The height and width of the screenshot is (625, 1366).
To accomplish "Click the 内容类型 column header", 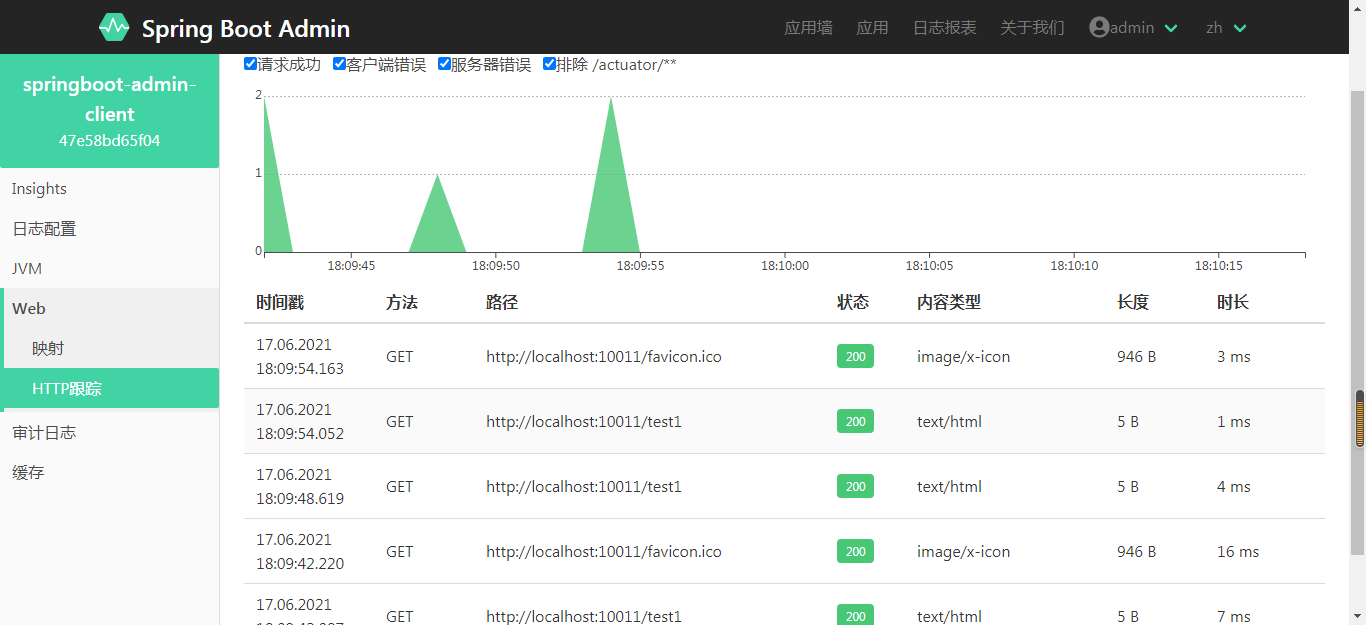I will click(x=949, y=302).
